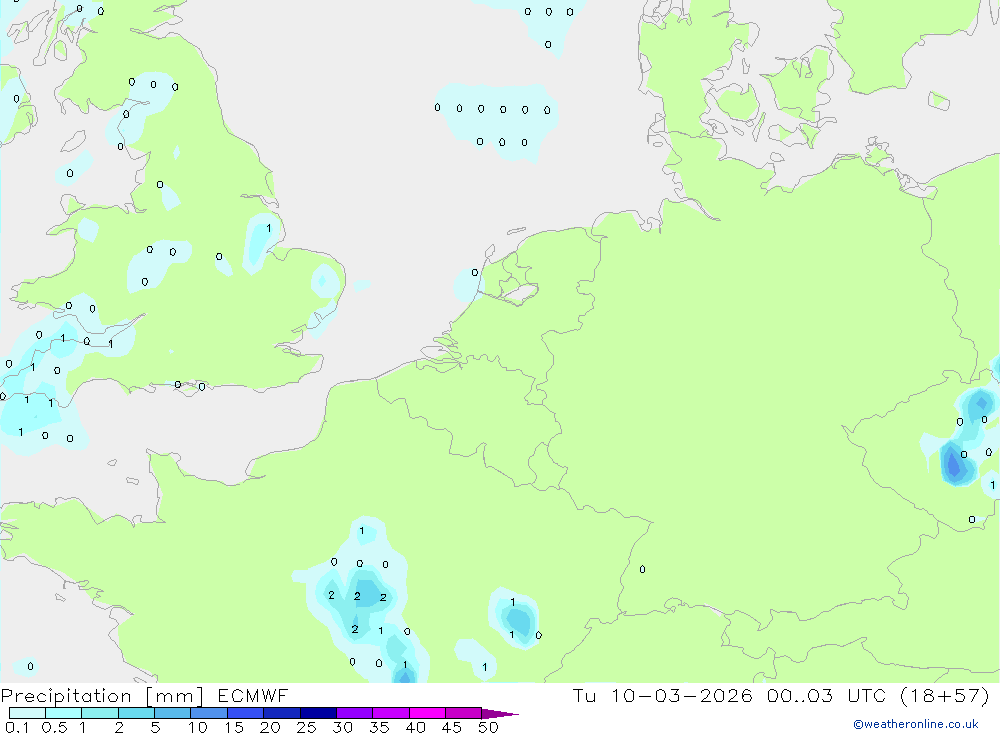
Task: Pick the 10–15 mm legend swatch
Action: [x=209, y=713]
